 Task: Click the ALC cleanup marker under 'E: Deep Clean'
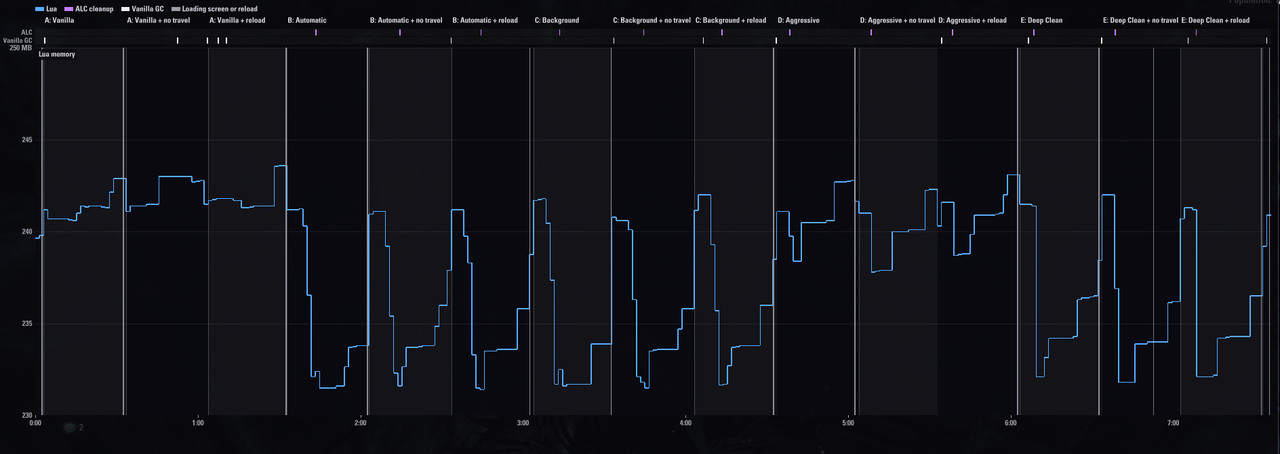(x=1034, y=33)
